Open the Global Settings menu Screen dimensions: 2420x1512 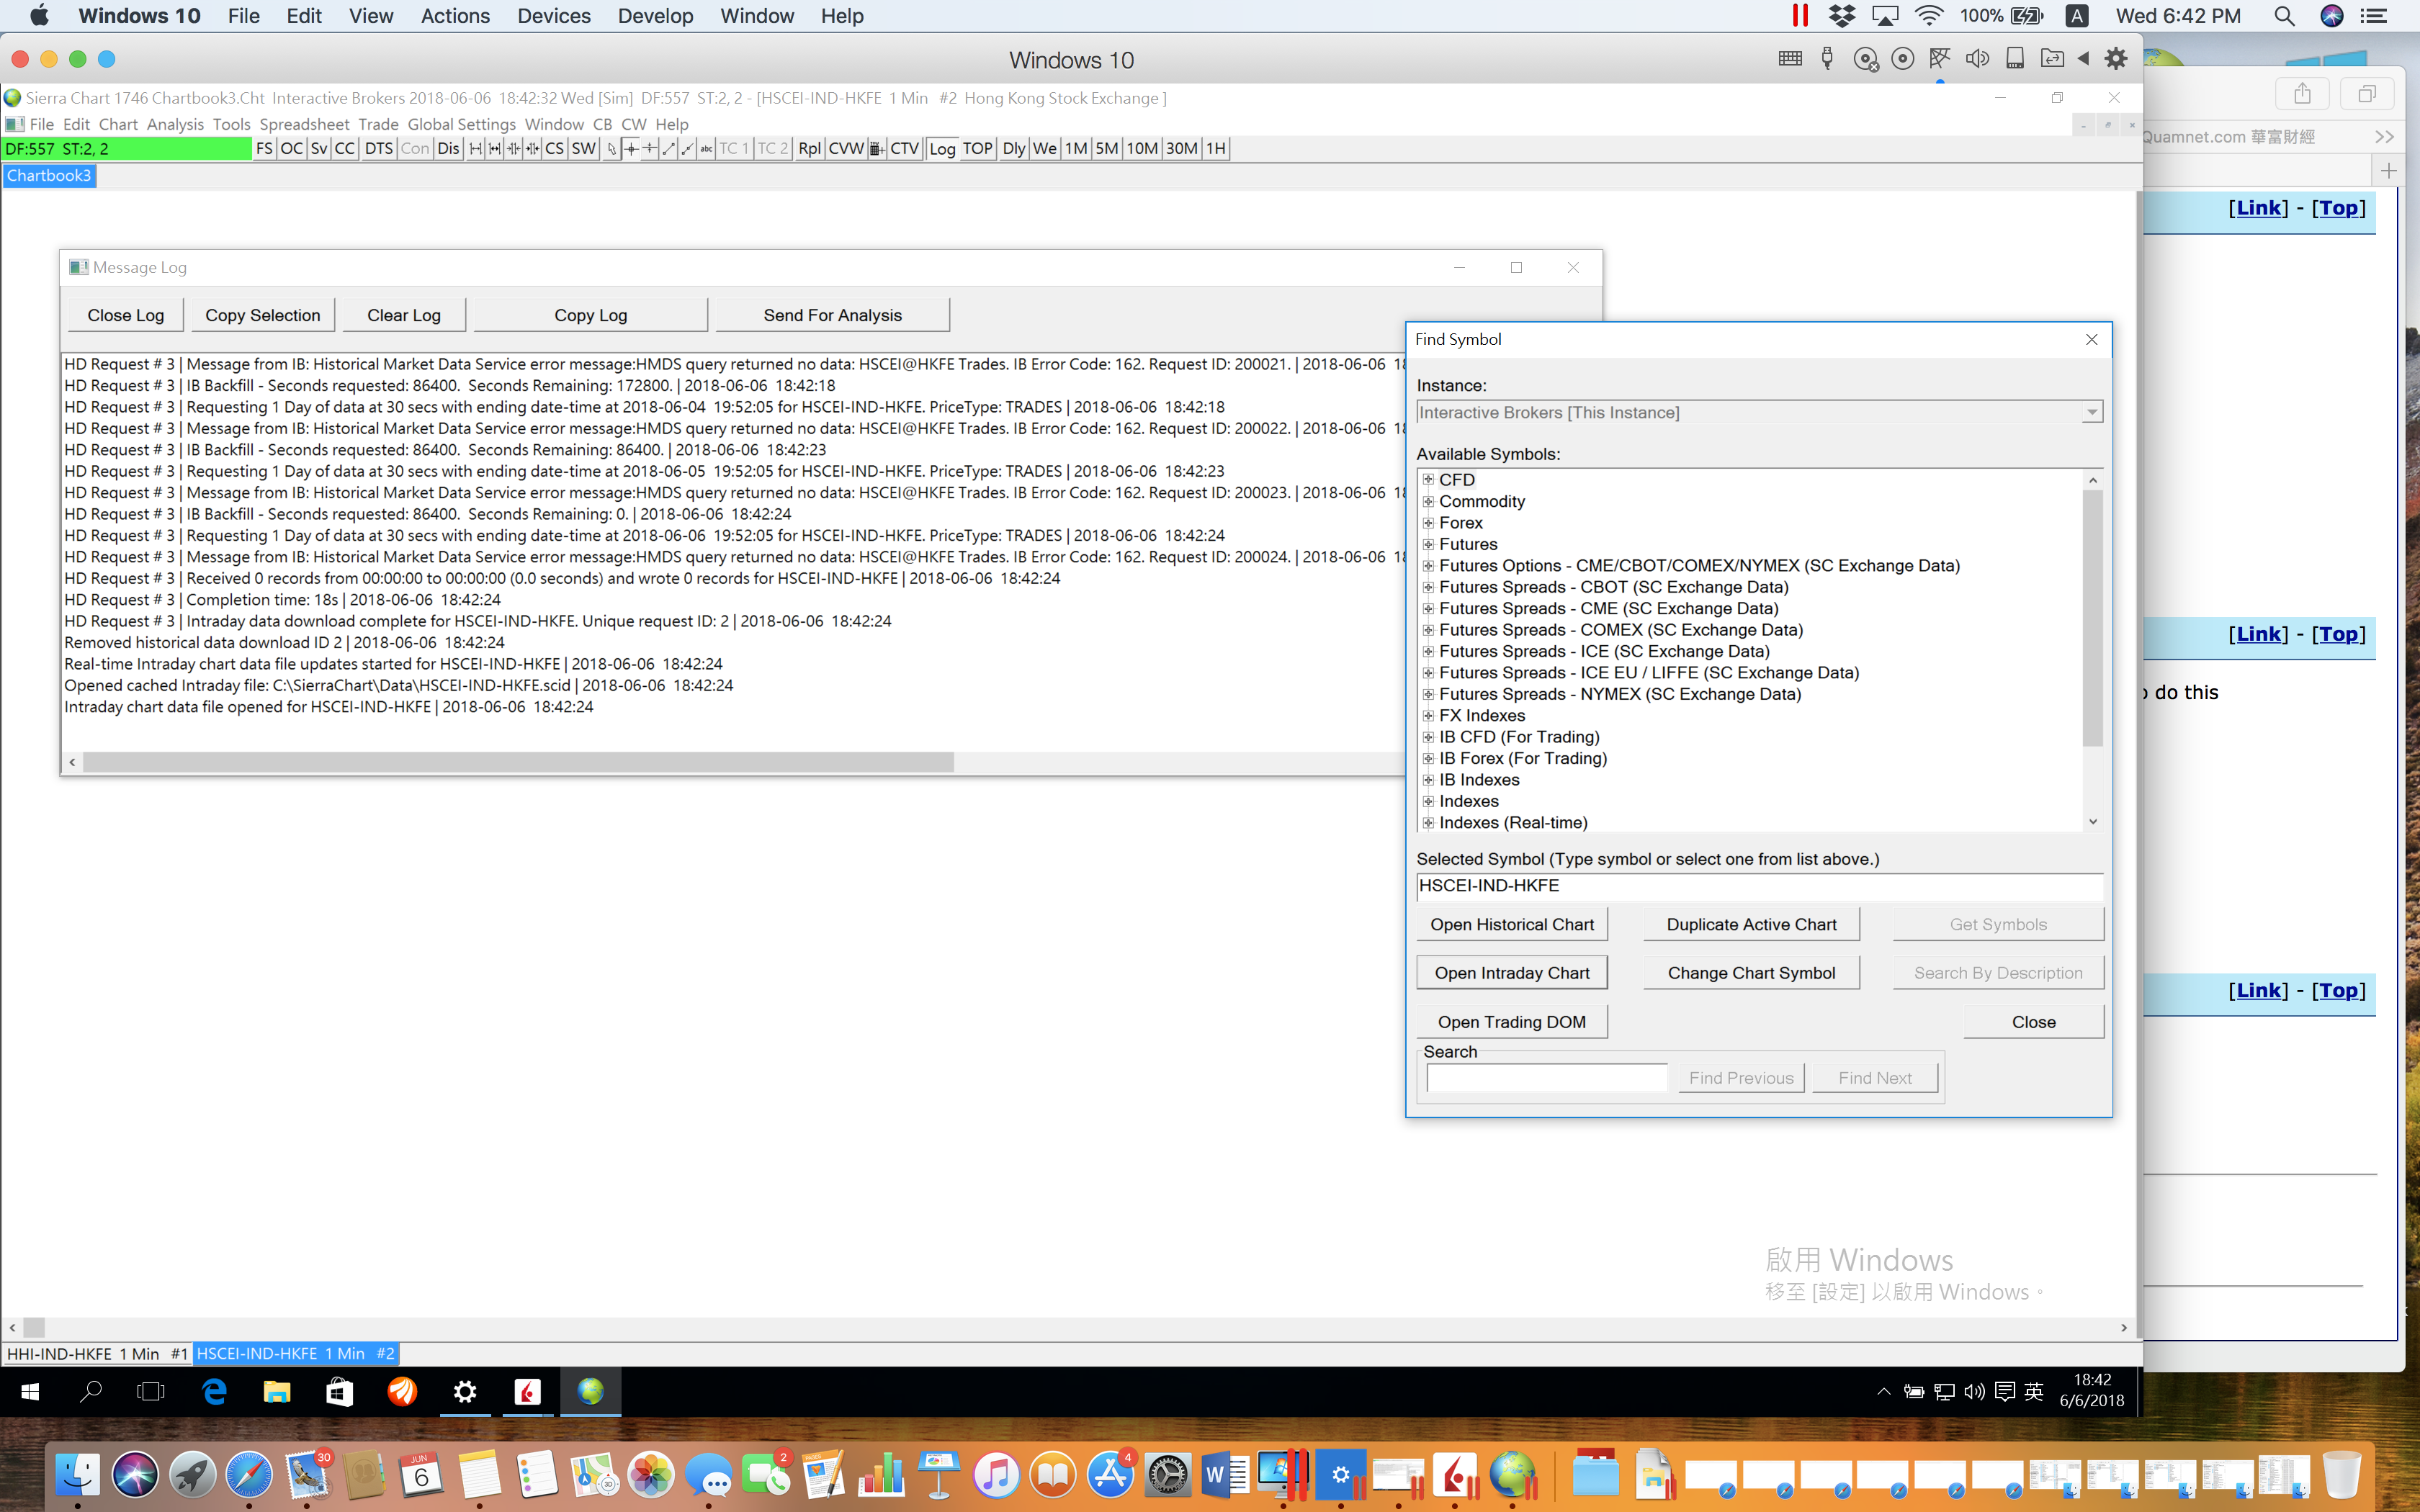[461, 124]
